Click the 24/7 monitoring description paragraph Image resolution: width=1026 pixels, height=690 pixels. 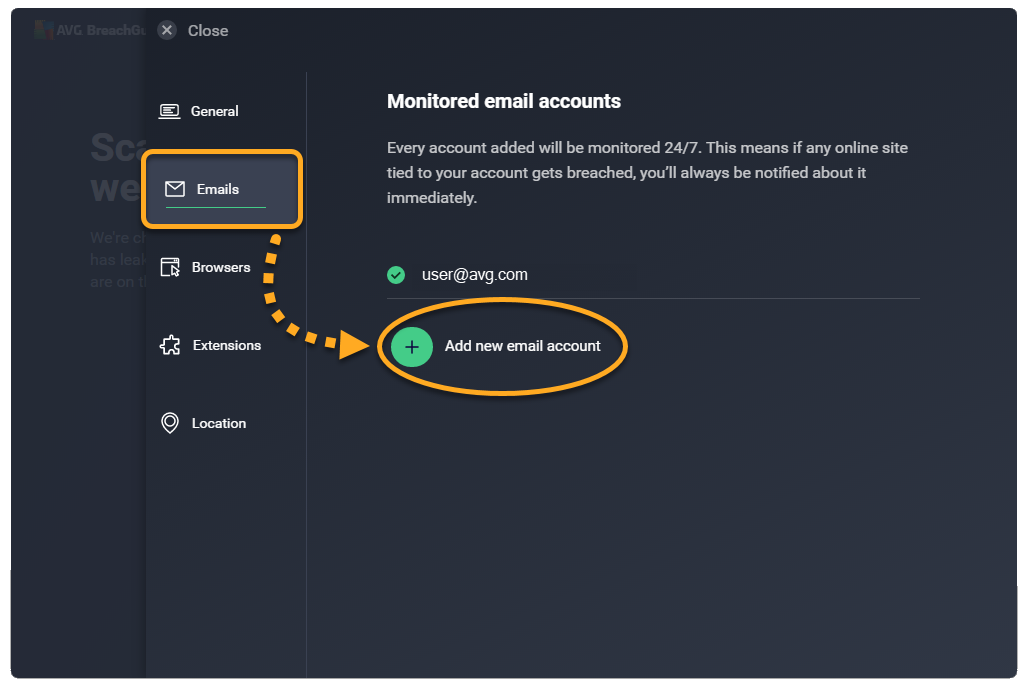[x=647, y=173]
